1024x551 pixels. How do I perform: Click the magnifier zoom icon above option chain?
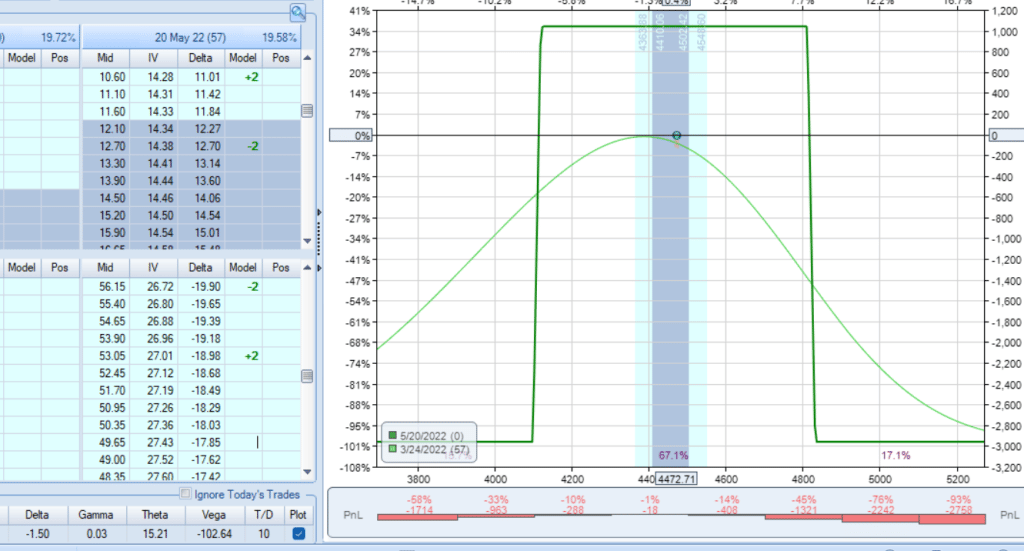298,12
